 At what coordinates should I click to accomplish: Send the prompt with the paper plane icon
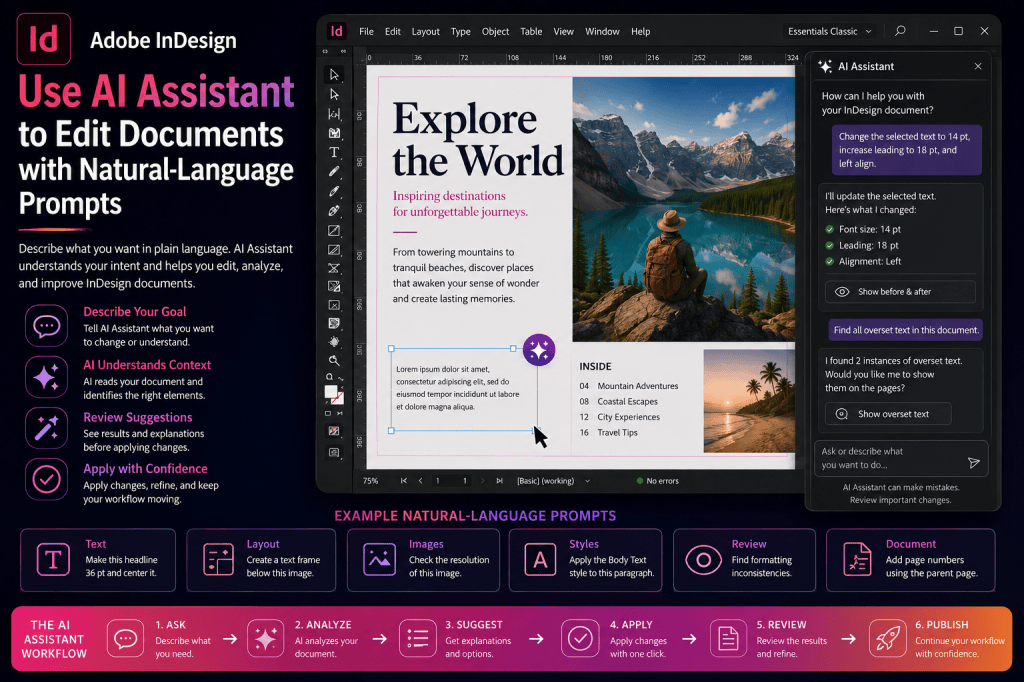tap(973, 463)
